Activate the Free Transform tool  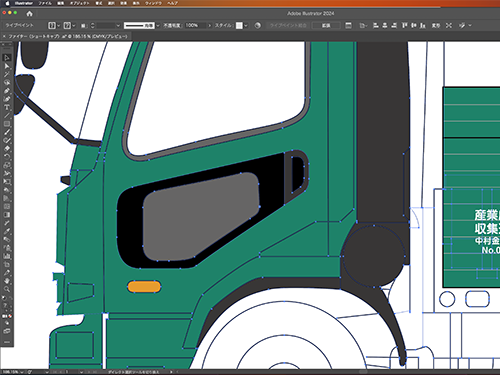[7, 181]
